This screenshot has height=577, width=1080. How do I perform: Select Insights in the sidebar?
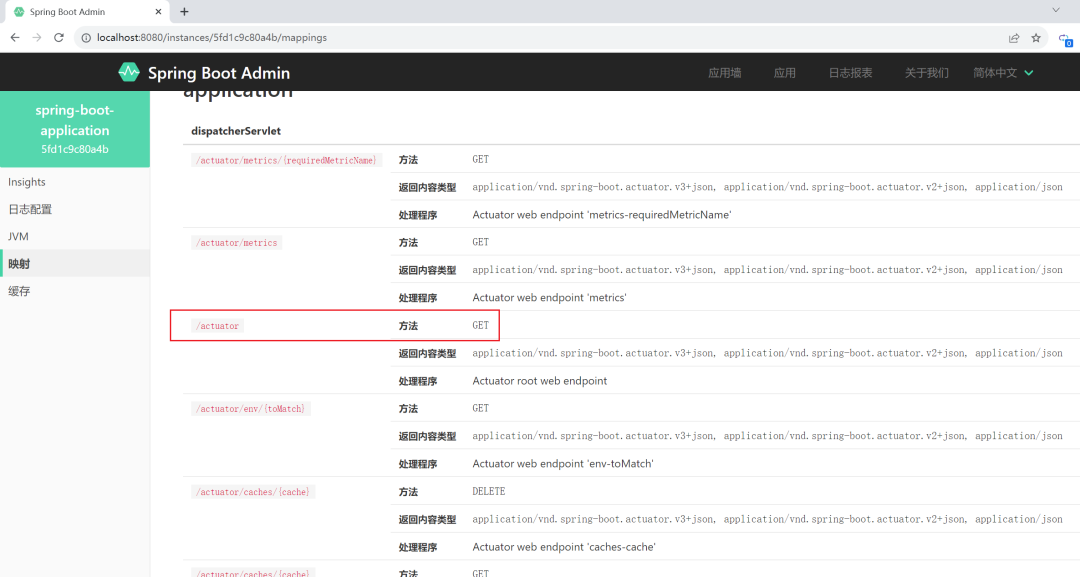click(75, 182)
